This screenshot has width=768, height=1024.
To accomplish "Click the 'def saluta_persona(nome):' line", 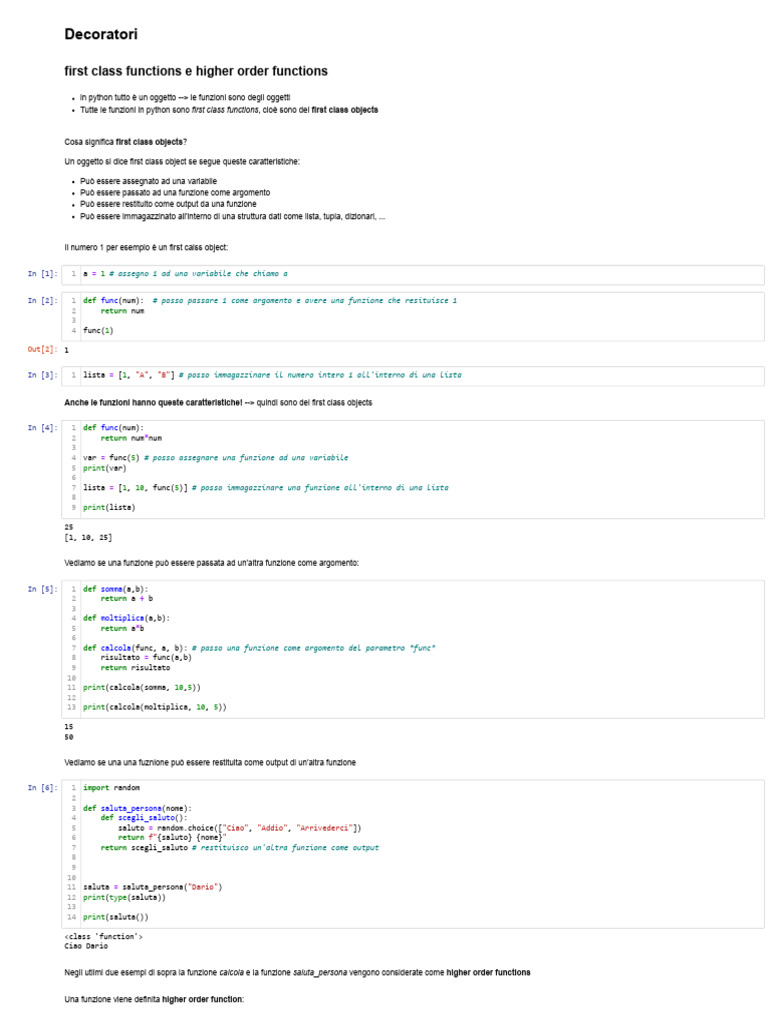I will pyautogui.click(x=137, y=808).
